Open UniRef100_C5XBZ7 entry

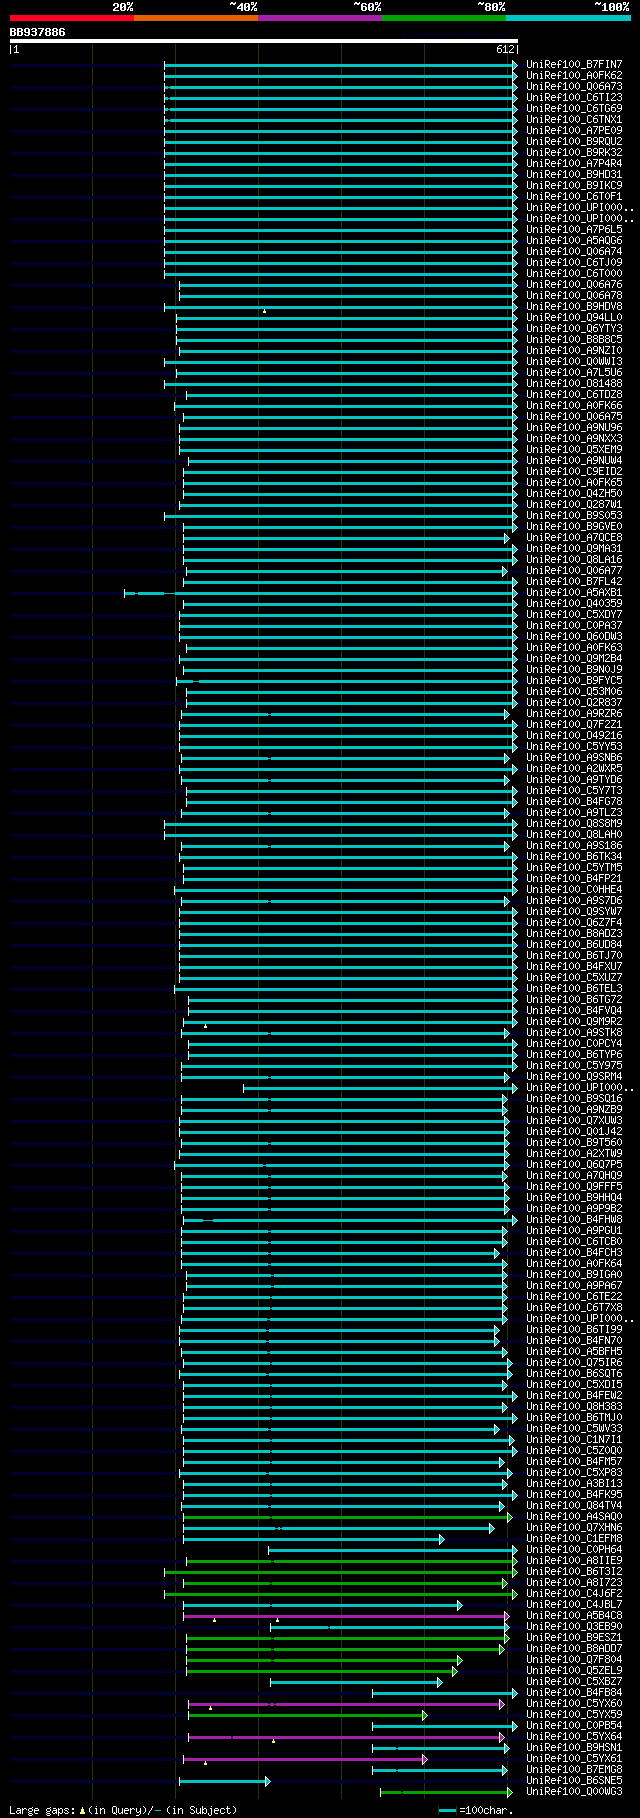(574, 1681)
